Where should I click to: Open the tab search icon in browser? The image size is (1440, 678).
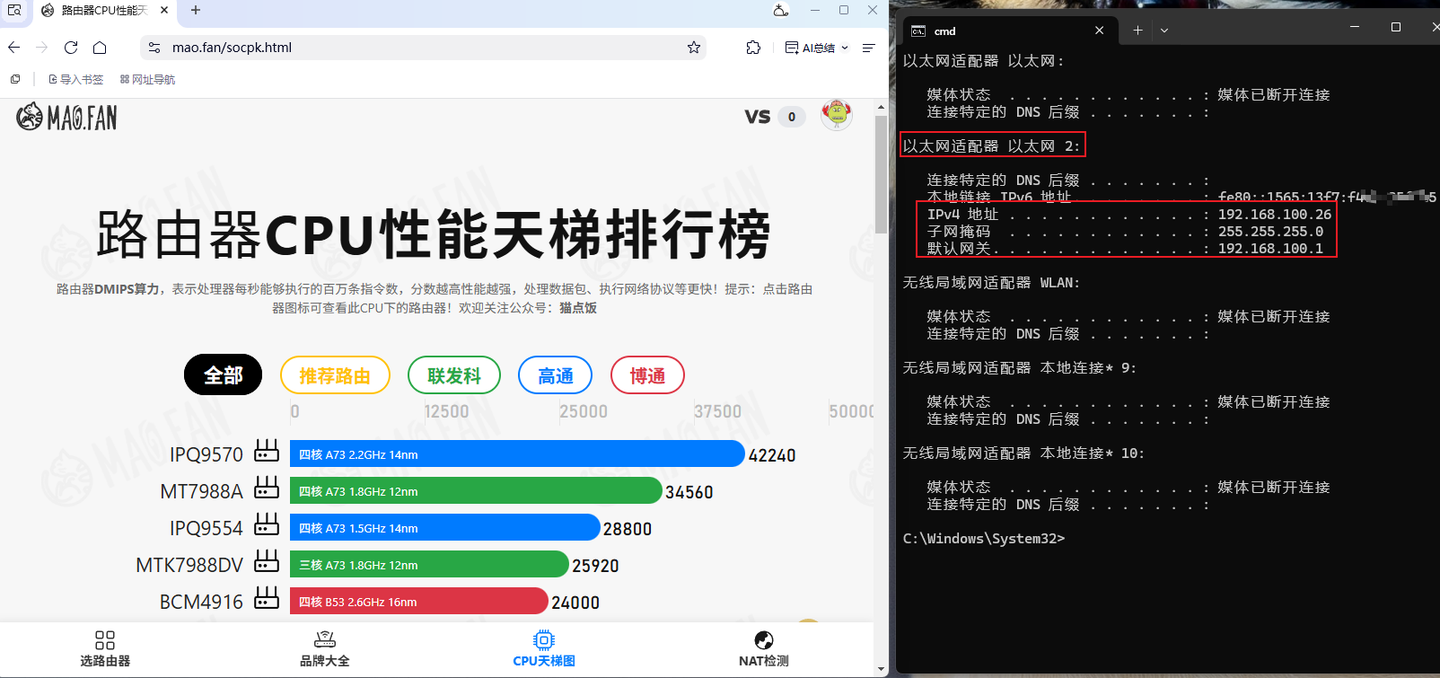(14, 10)
